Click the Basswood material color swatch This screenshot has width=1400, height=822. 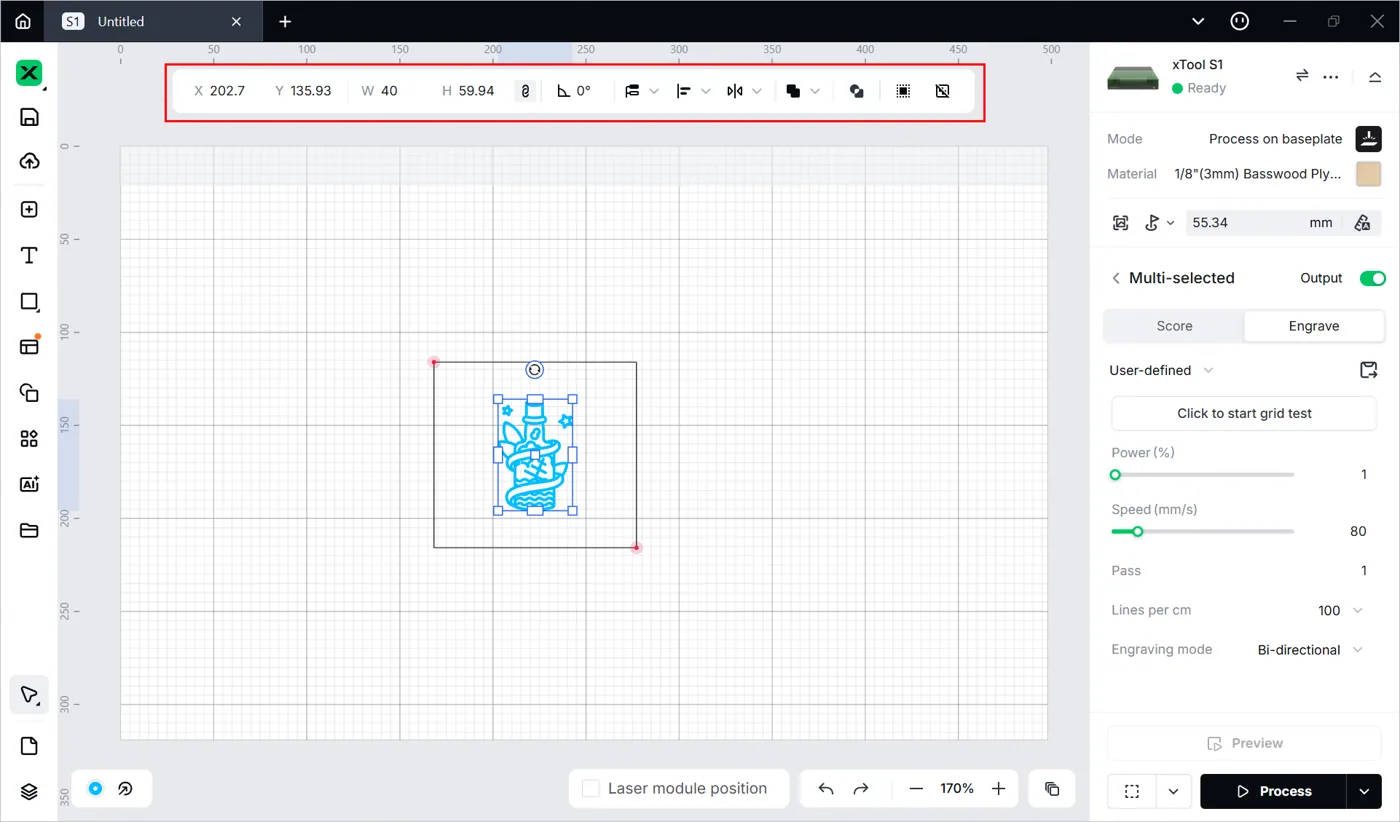click(1368, 173)
